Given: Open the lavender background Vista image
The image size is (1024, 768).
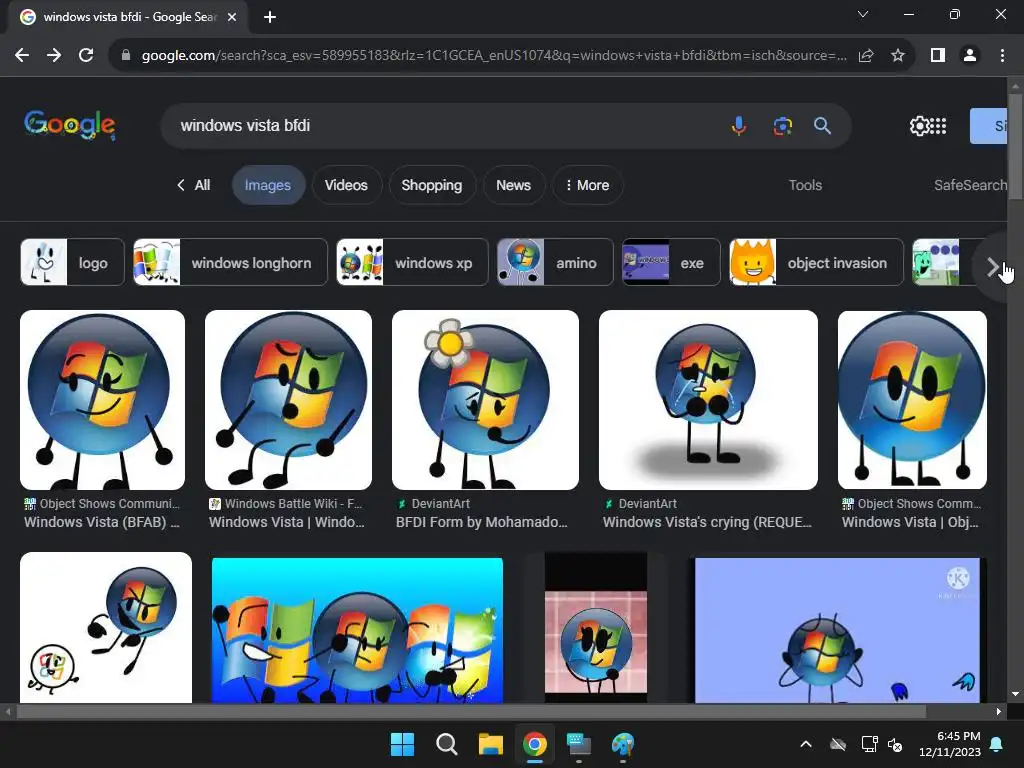Looking at the screenshot, I should (837, 630).
